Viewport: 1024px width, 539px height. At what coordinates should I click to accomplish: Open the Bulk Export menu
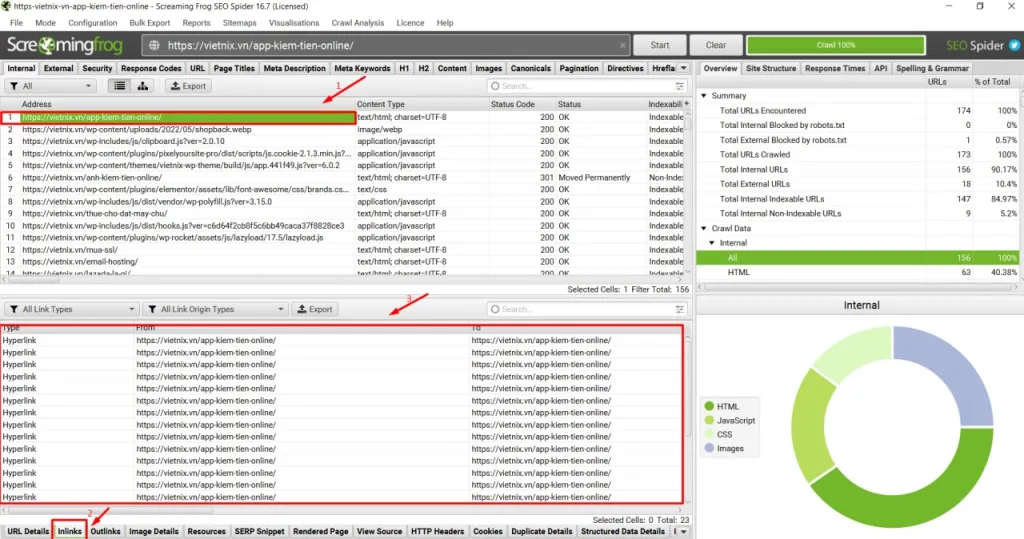tap(150, 23)
